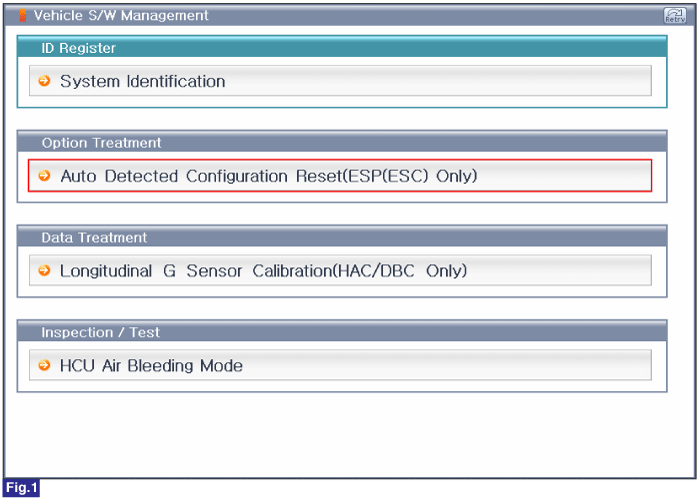This screenshot has height=501, width=700.
Task: Click orange arrow beside Auto Detected Configuration Reset
Action: coord(44,175)
